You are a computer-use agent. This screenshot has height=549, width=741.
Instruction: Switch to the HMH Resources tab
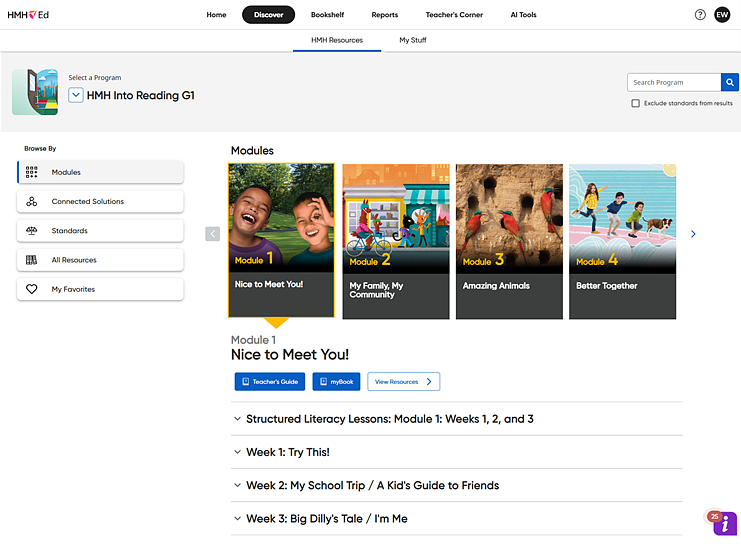point(337,40)
